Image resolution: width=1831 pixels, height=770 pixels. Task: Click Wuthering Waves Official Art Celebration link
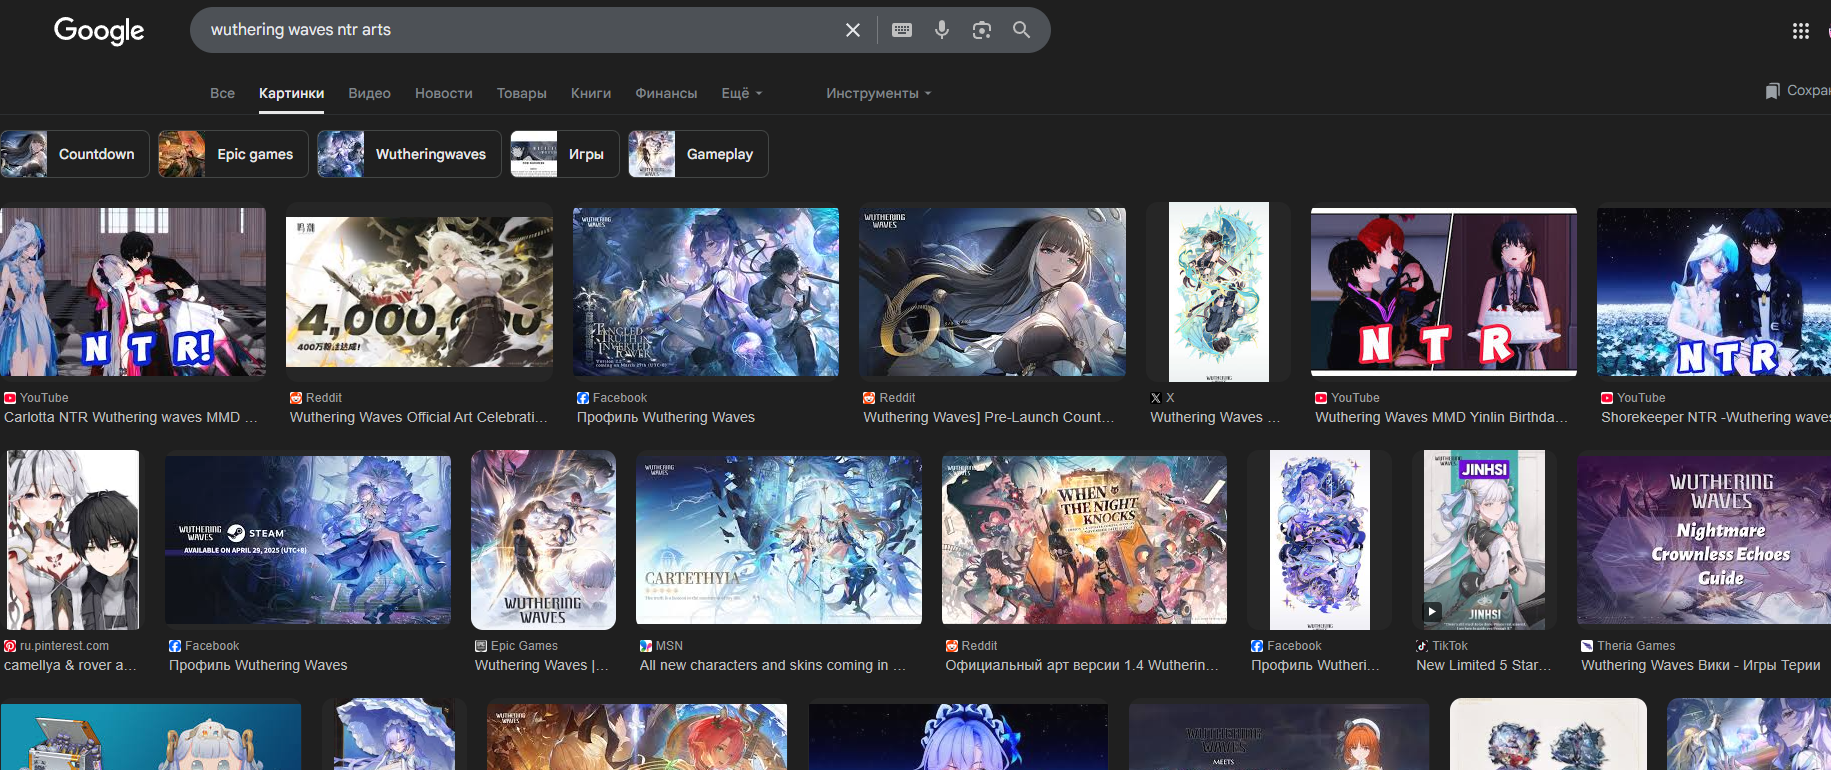pyautogui.click(x=419, y=417)
